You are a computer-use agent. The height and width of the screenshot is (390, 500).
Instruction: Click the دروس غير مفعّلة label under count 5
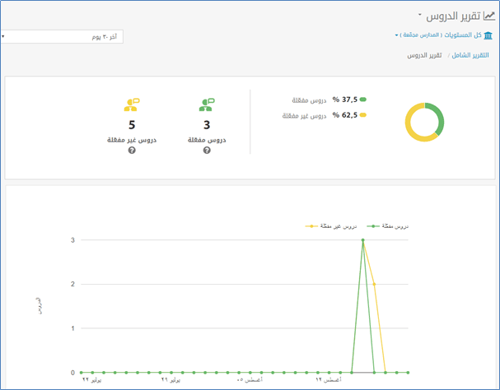(132, 140)
